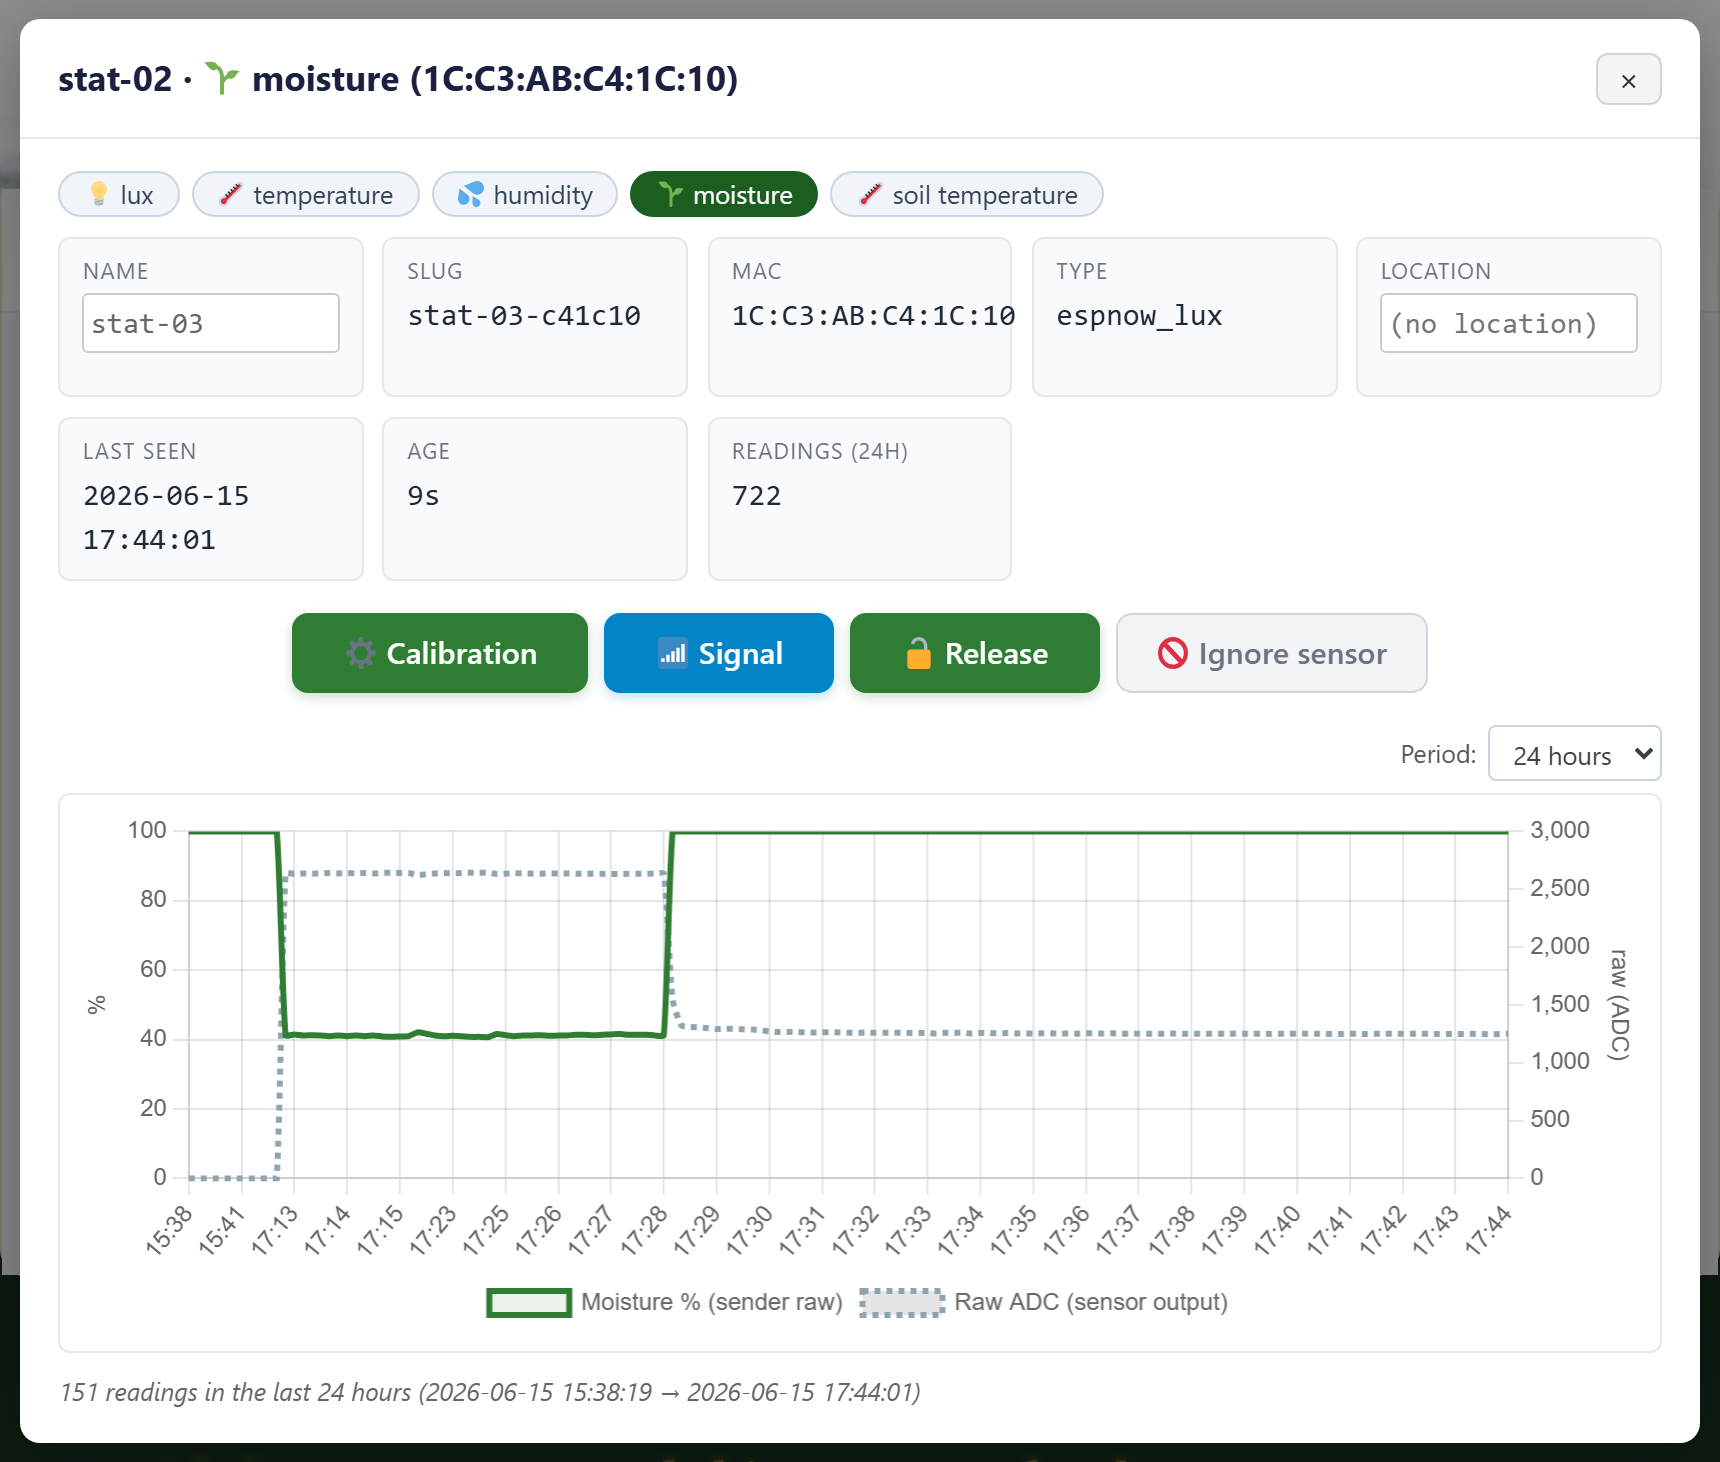Click the Release button
Screen dimensions: 1720x1462
[x=975, y=653]
